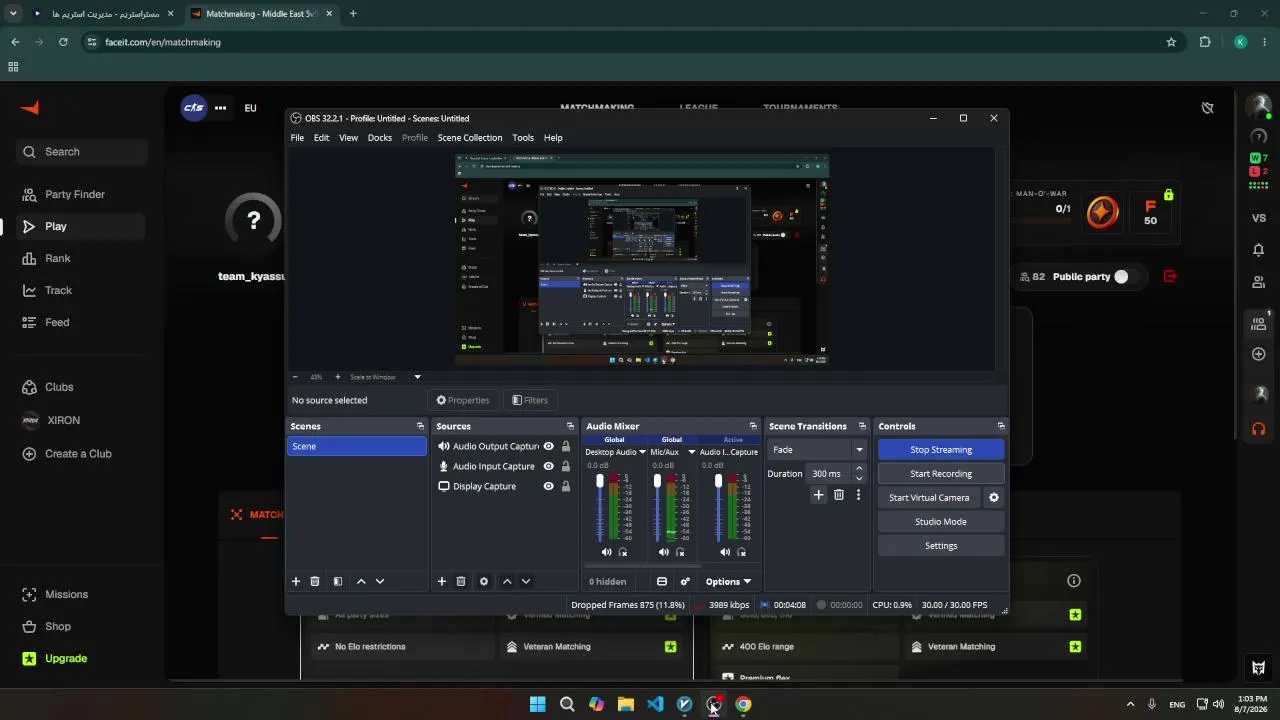
Task: Open FACEIT notifications bell
Action: [x=1259, y=250]
